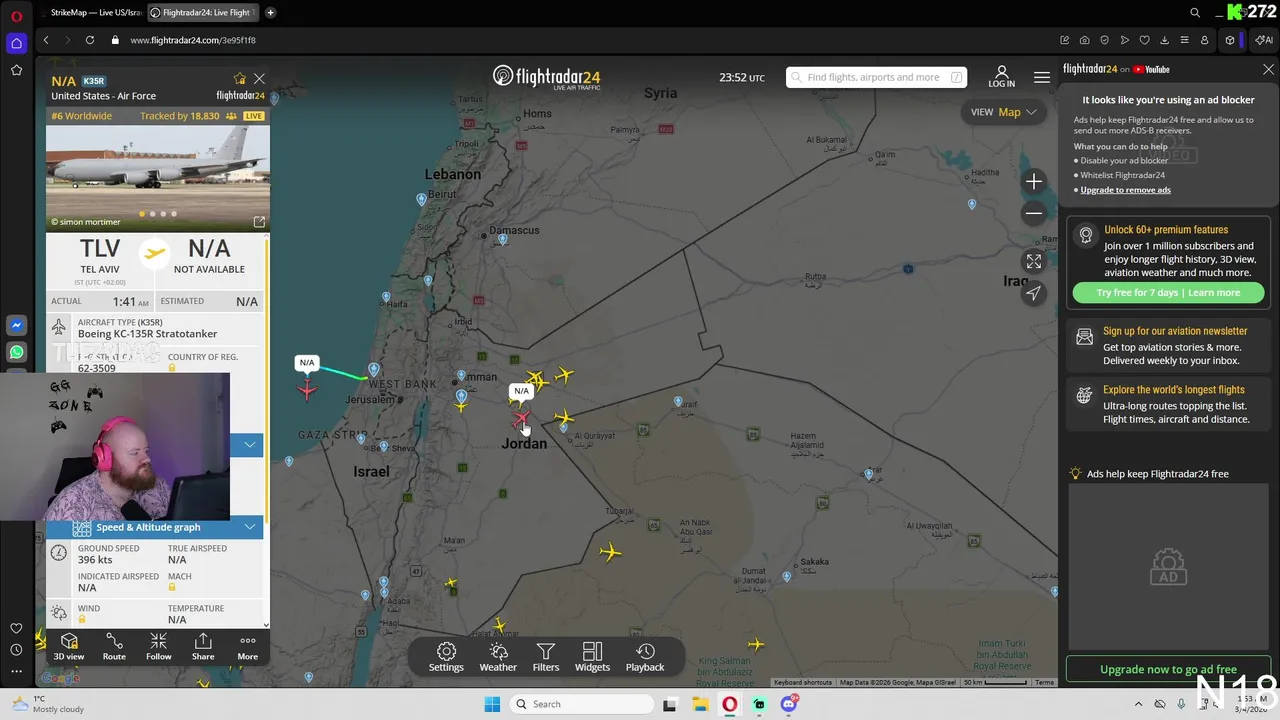Click Upgrade to remove ads link

click(x=1125, y=190)
